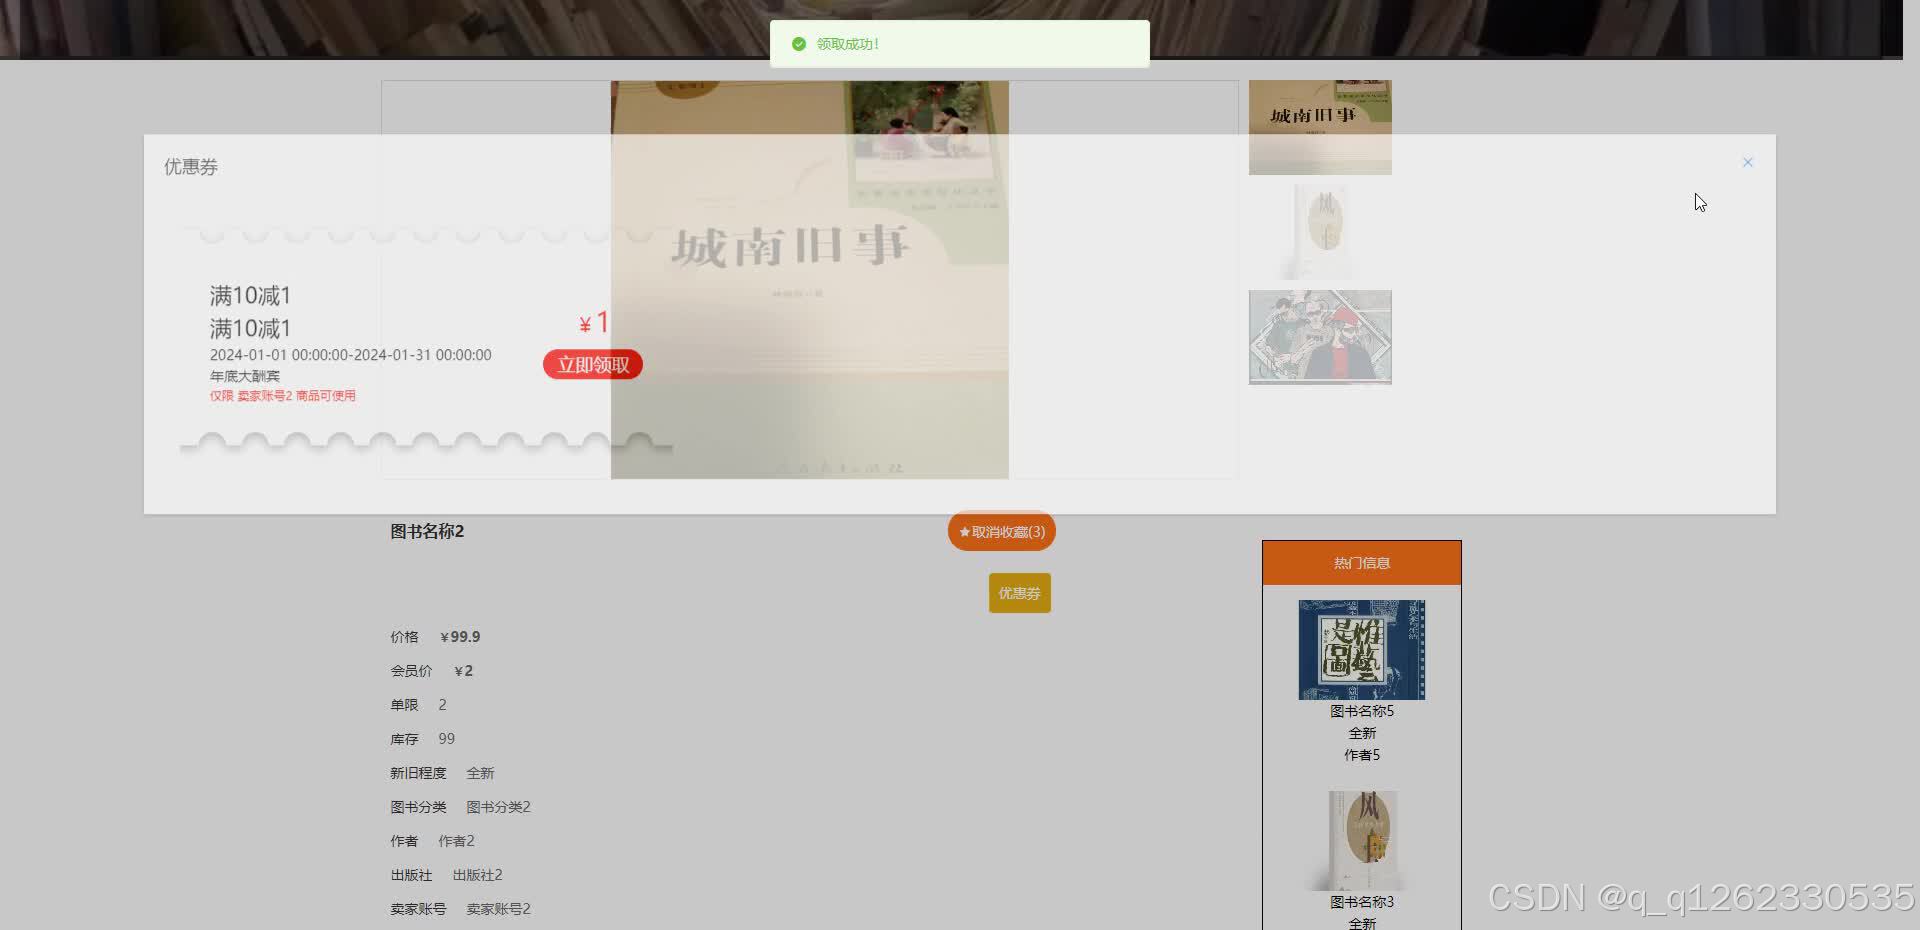Click the 领取成功! success message
Image resolution: width=1920 pixels, height=930 pixels.
point(848,44)
